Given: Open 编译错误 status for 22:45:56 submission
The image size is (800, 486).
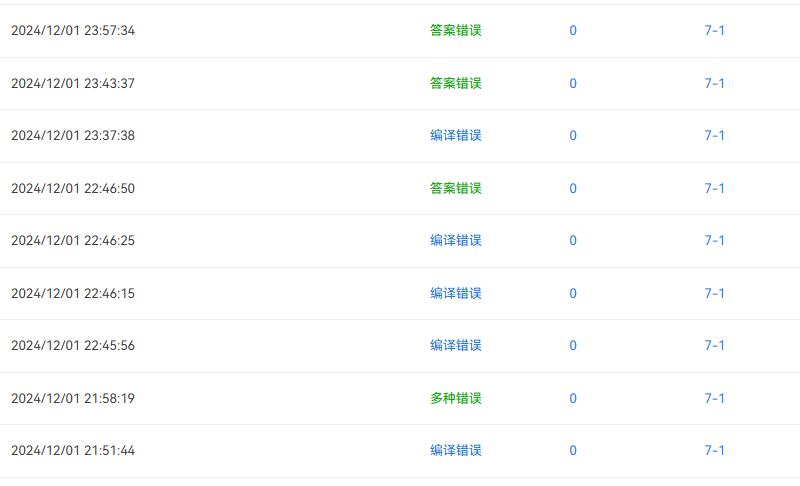Looking at the screenshot, I should point(456,346).
